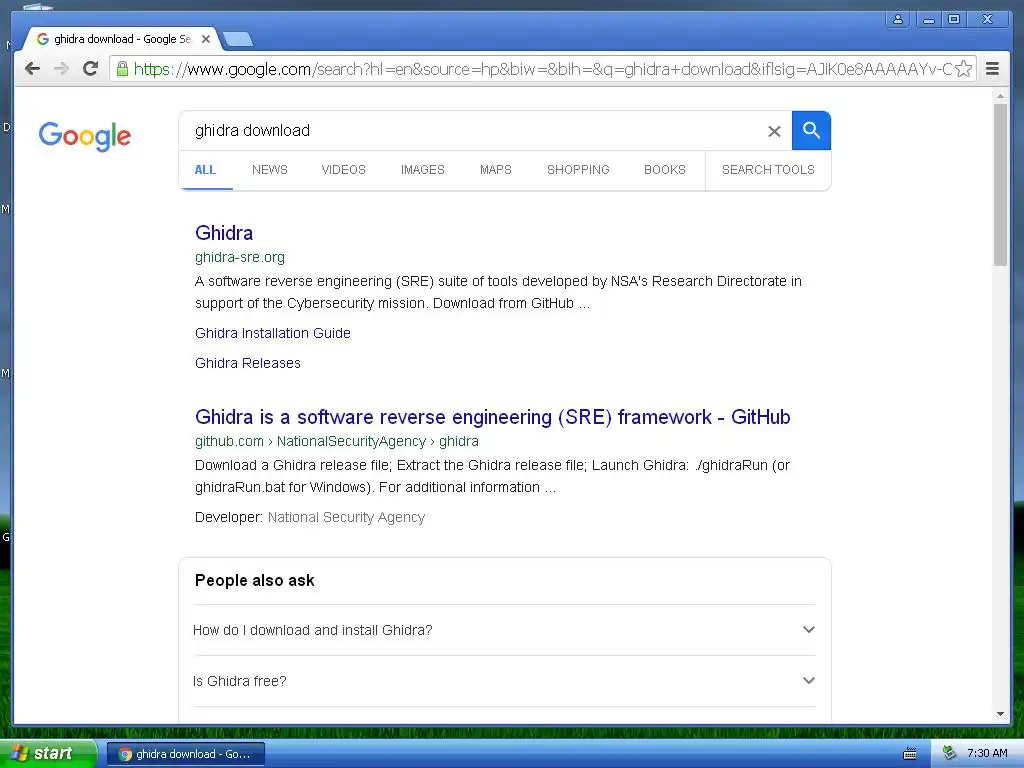
Task: Switch to the BOOKS tab
Action: coord(665,170)
